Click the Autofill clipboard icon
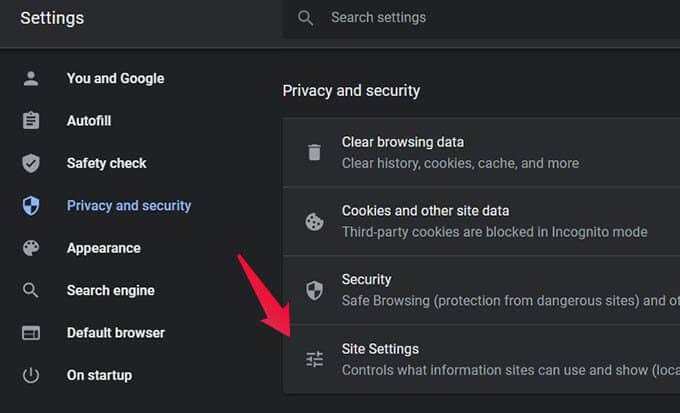The image size is (680, 413). pos(31,121)
